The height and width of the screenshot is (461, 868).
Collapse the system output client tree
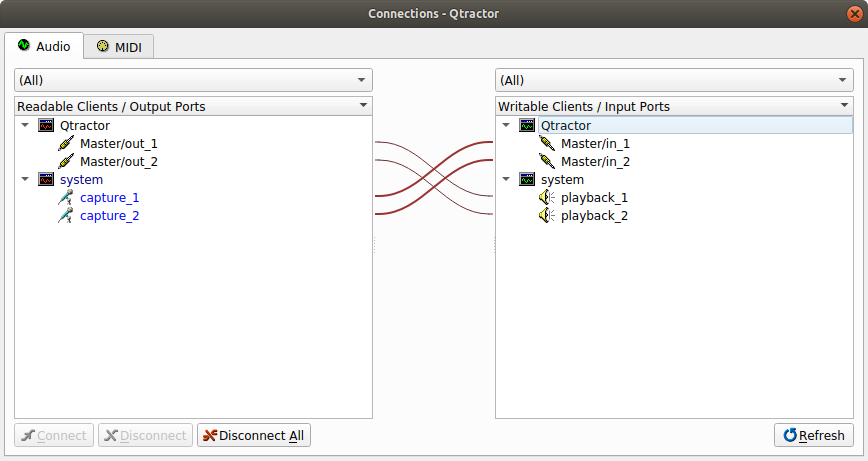point(25,179)
